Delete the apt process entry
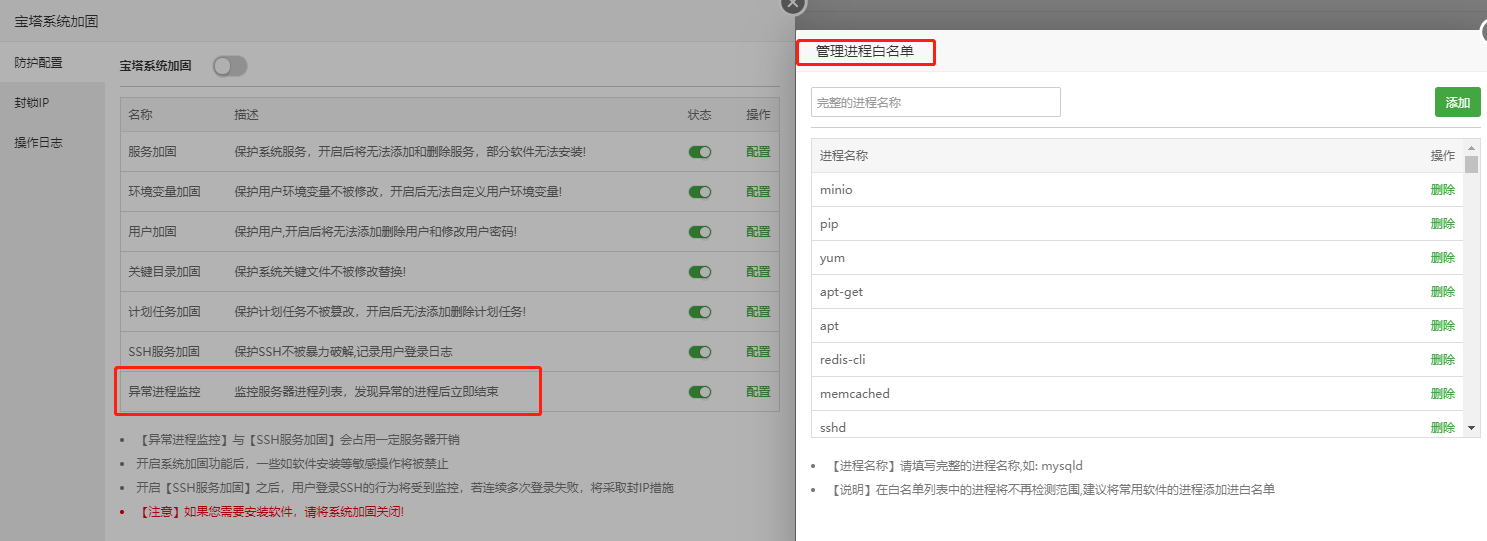The image size is (1487, 541). pyautogui.click(x=1442, y=326)
